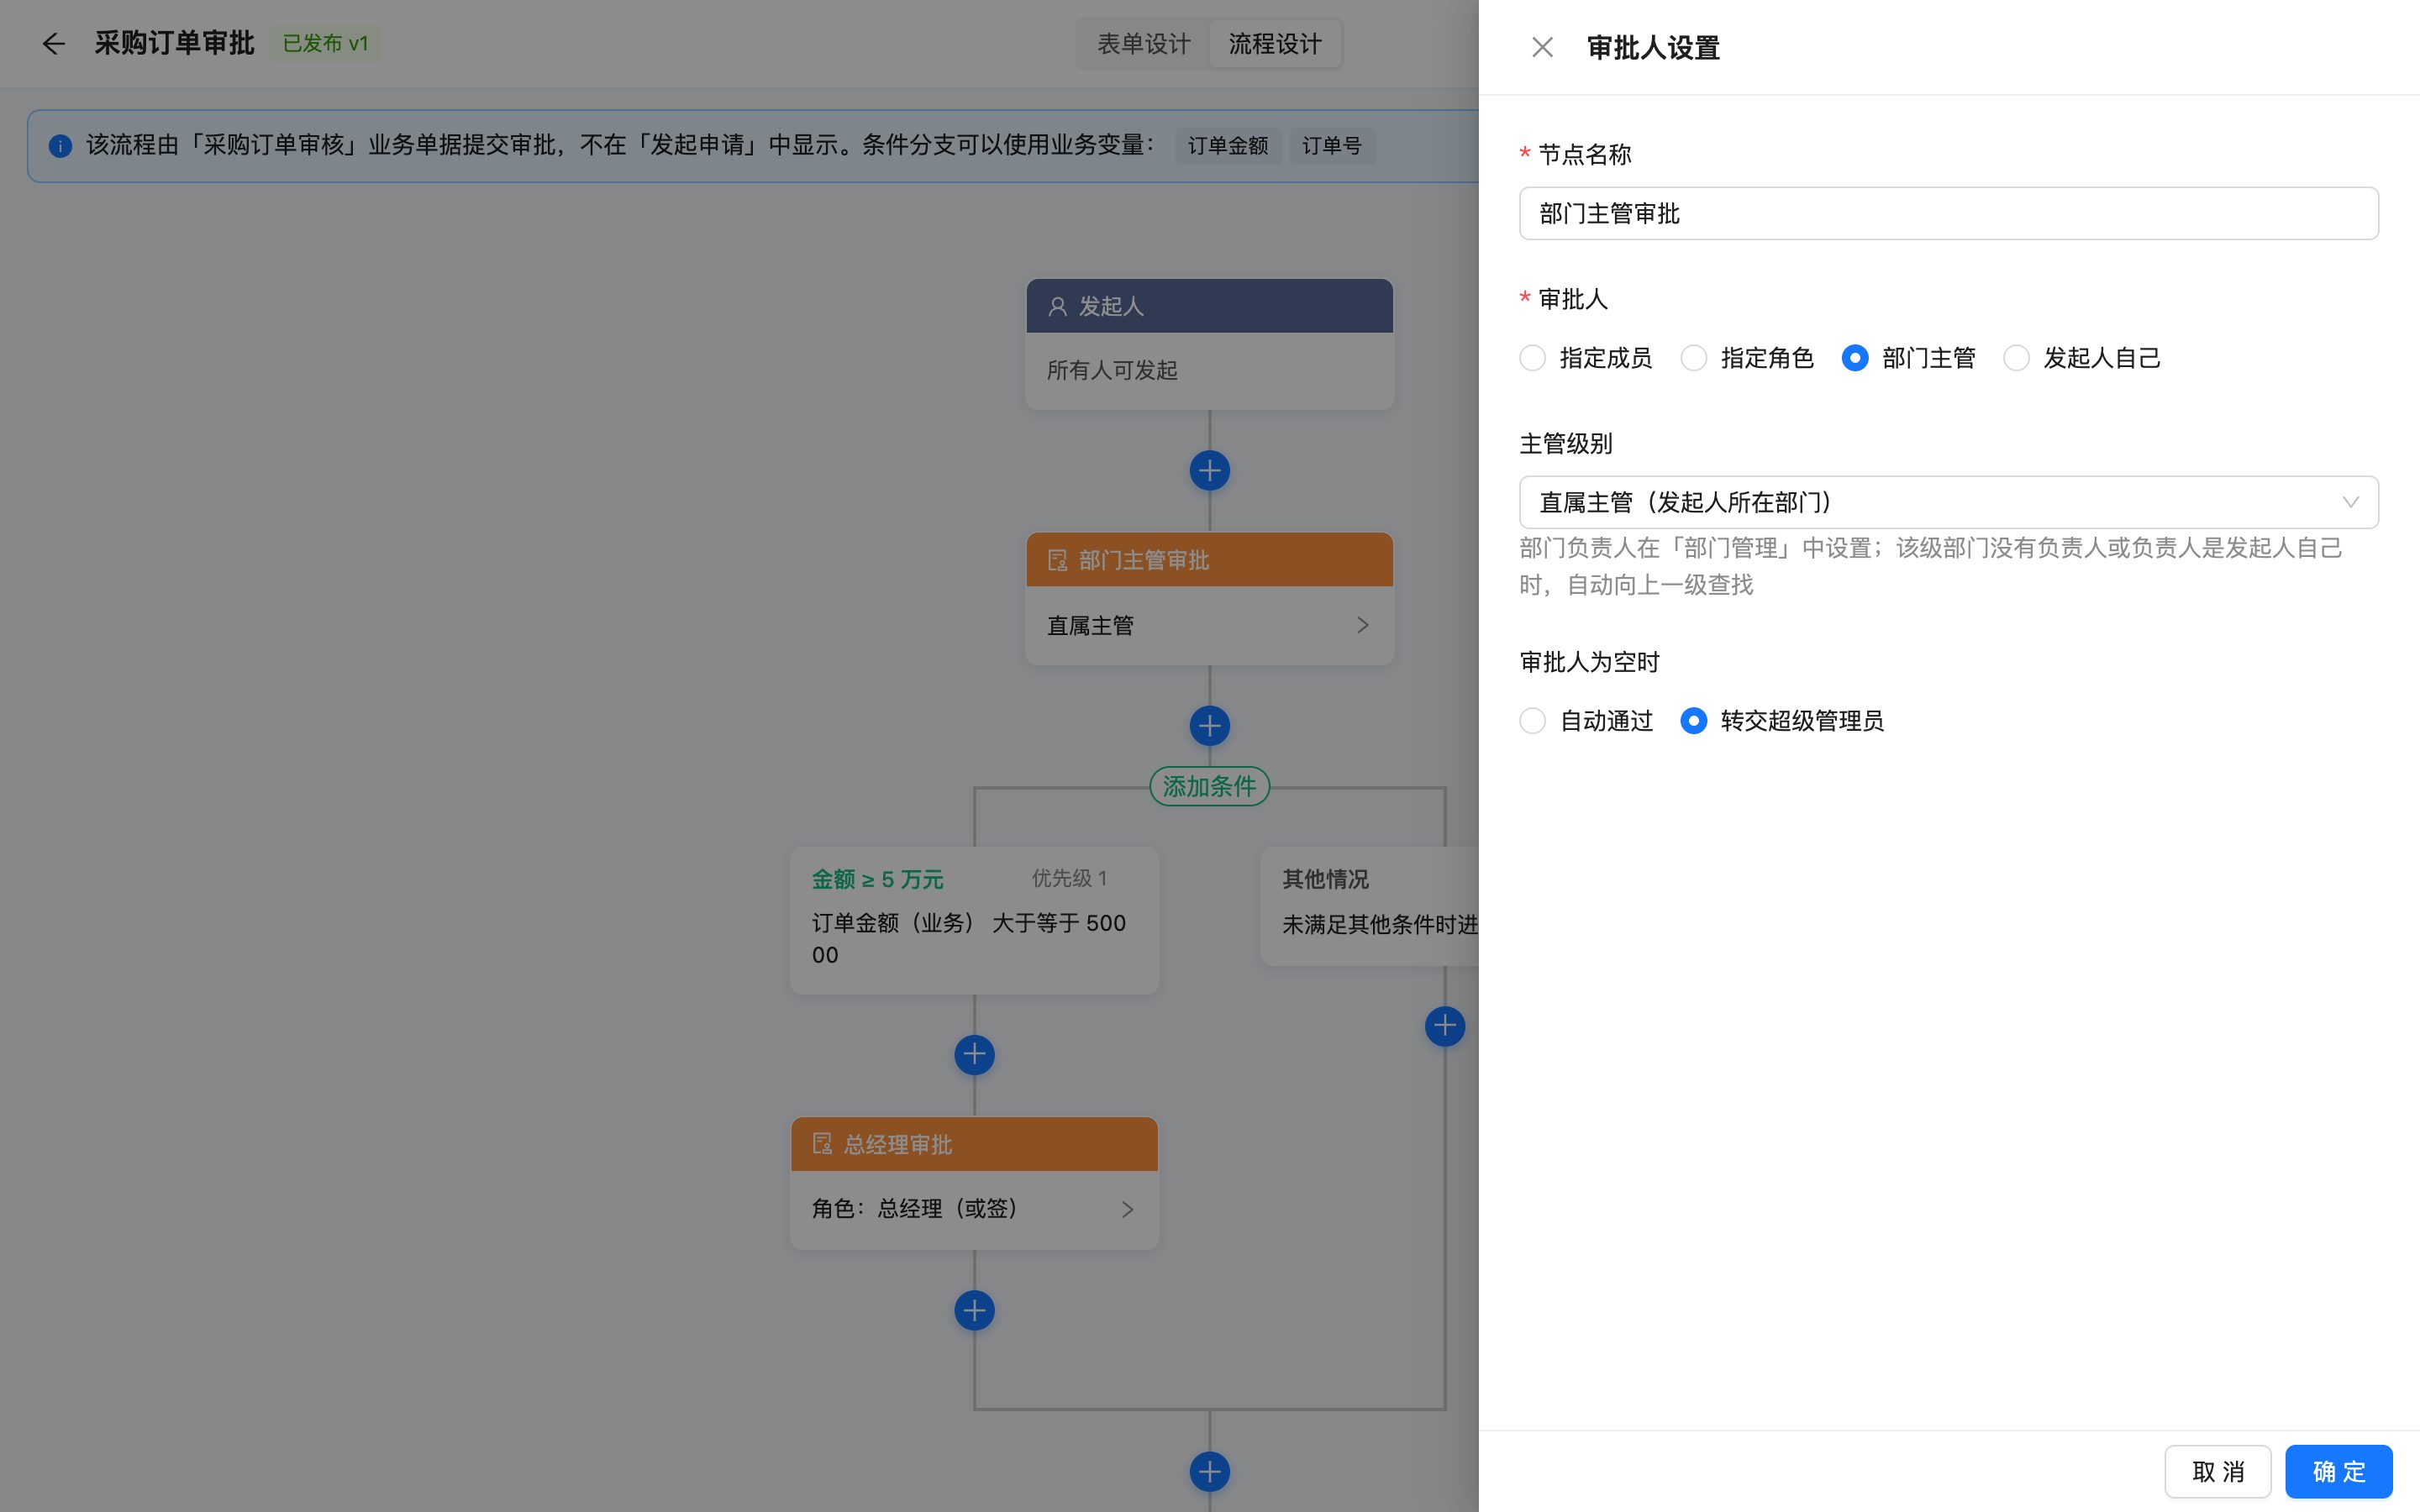Screen dimensions: 2420x1512
Task: Go back using the left arrow icon
Action: (x=53, y=43)
